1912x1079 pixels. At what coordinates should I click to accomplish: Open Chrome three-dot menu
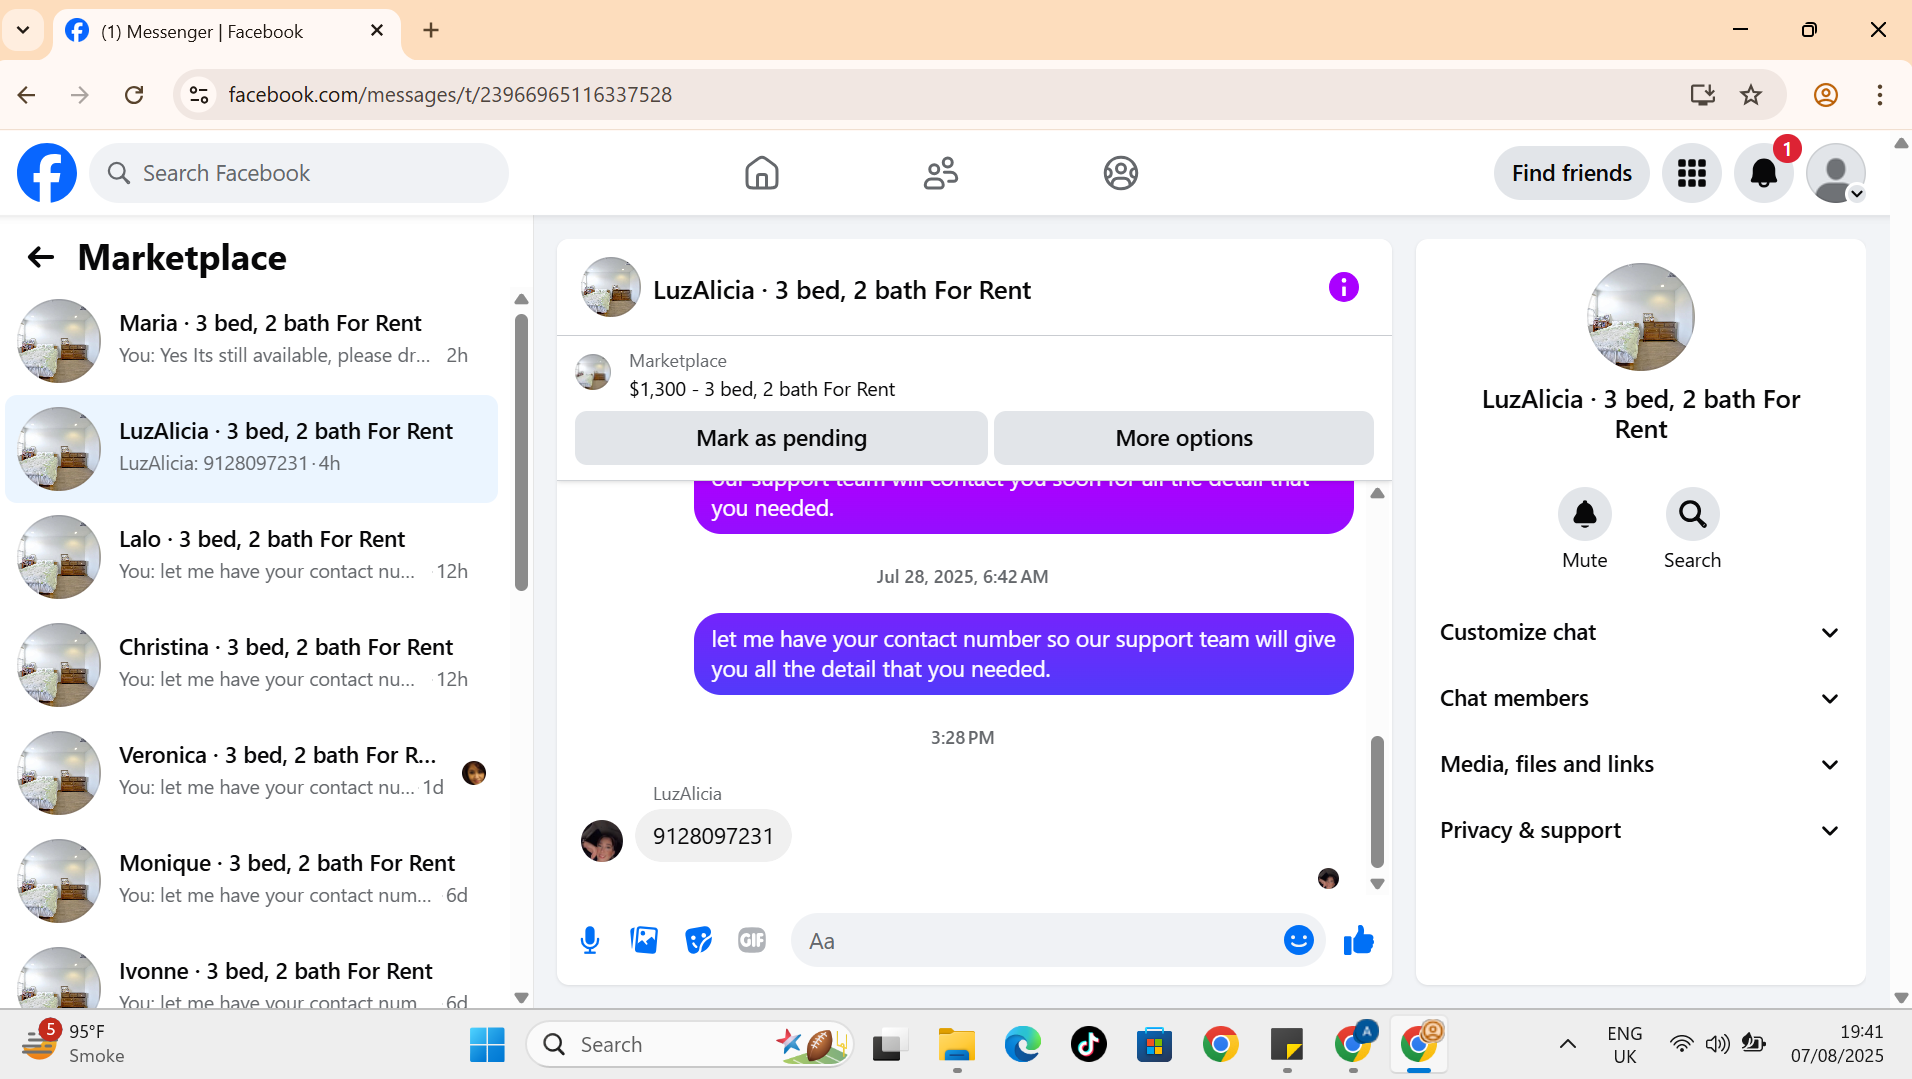tap(1880, 95)
